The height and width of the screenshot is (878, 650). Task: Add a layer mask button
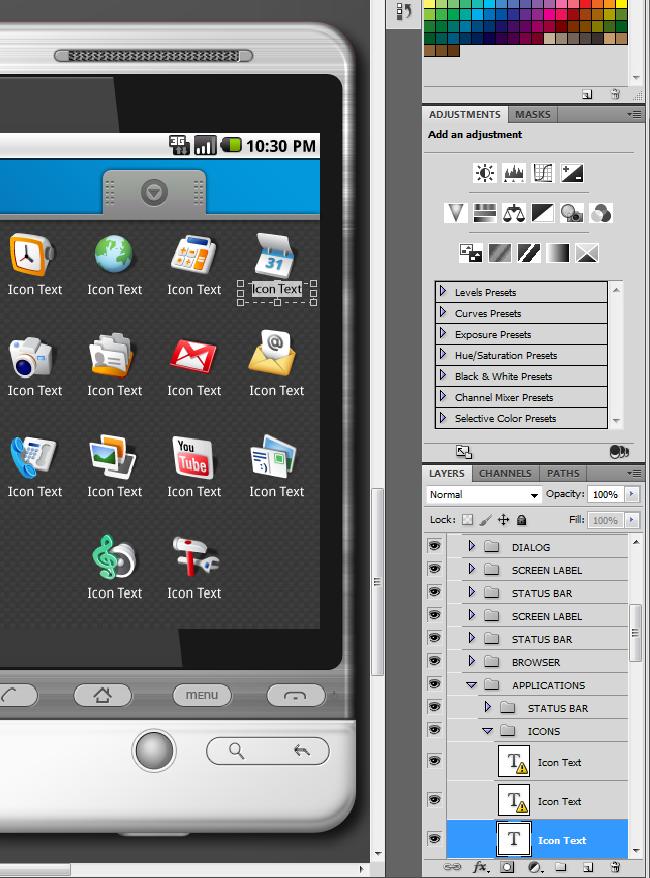coord(507,867)
